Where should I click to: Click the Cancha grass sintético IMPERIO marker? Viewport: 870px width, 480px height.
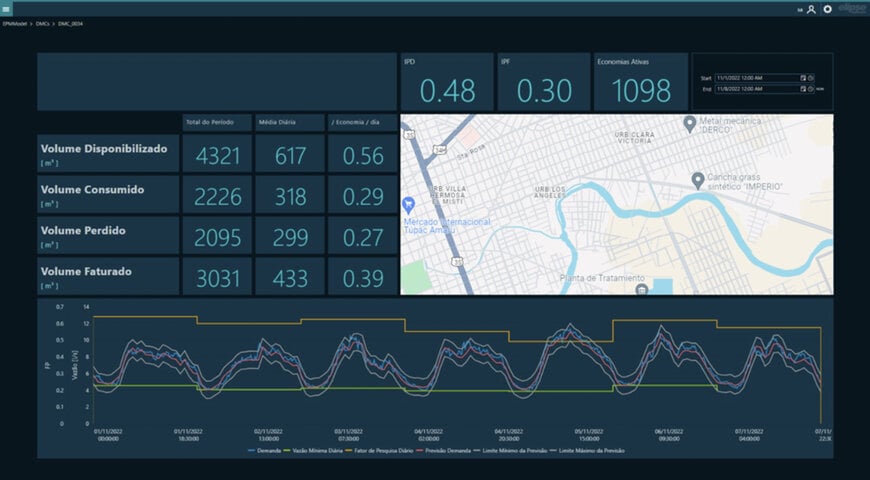[697, 179]
